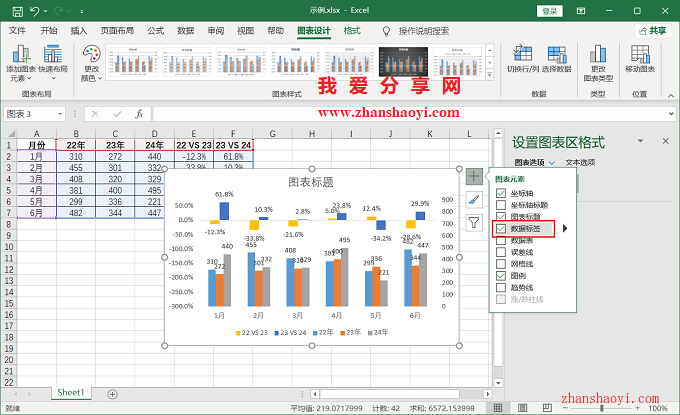
Task: Open the File (文件) tab
Action: point(17,31)
